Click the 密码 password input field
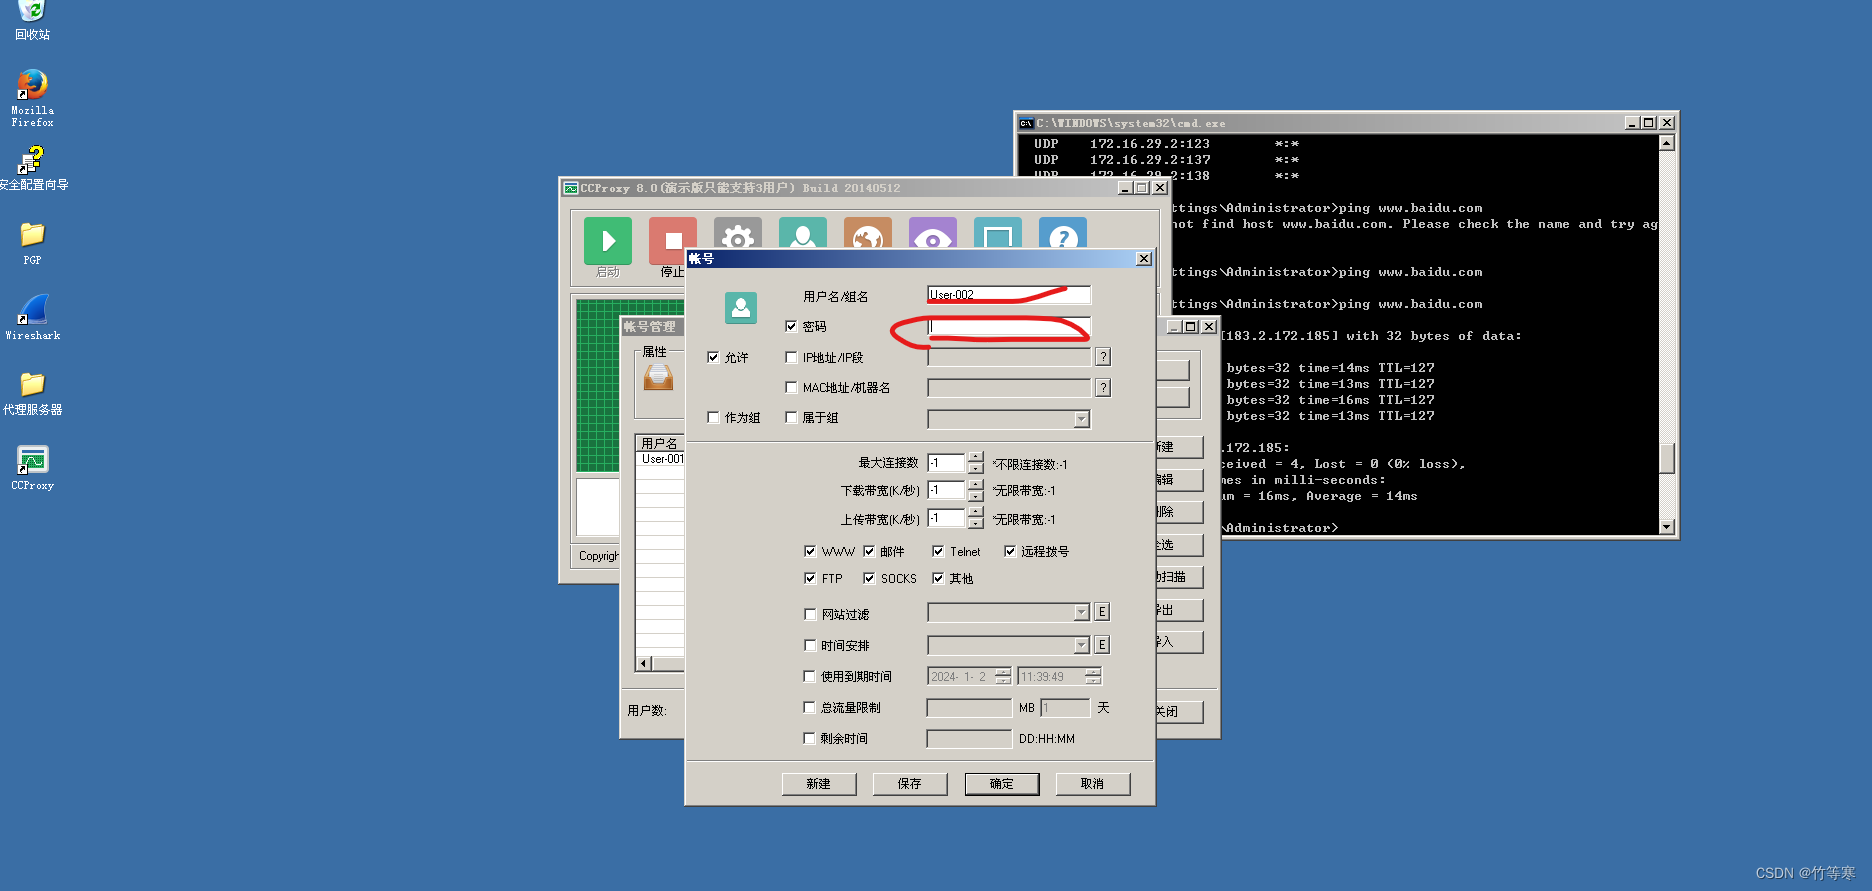 pos(1009,326)
